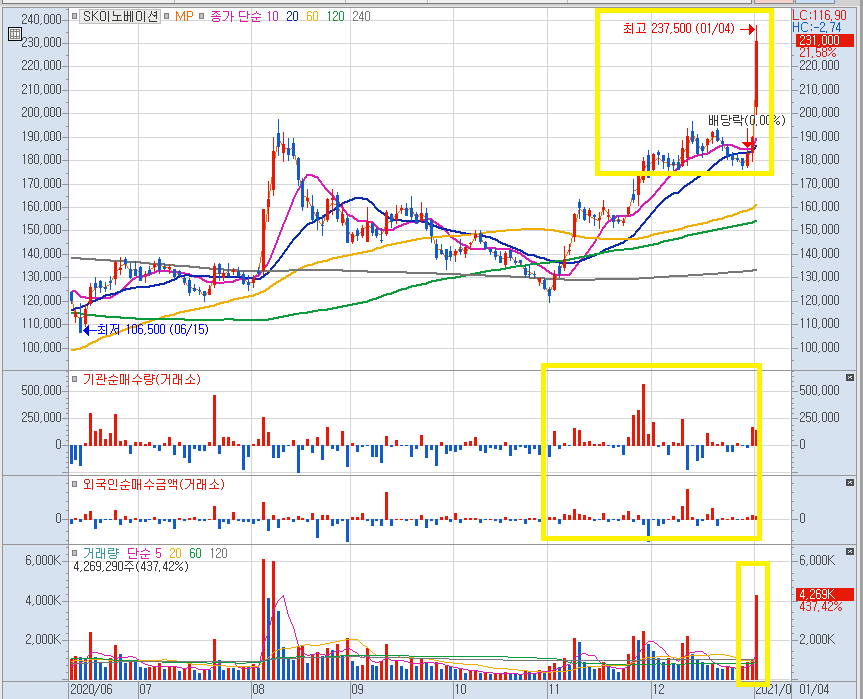Click the 단순 5 volume average label
Screen dimensions: 863x699
(144, 553)
